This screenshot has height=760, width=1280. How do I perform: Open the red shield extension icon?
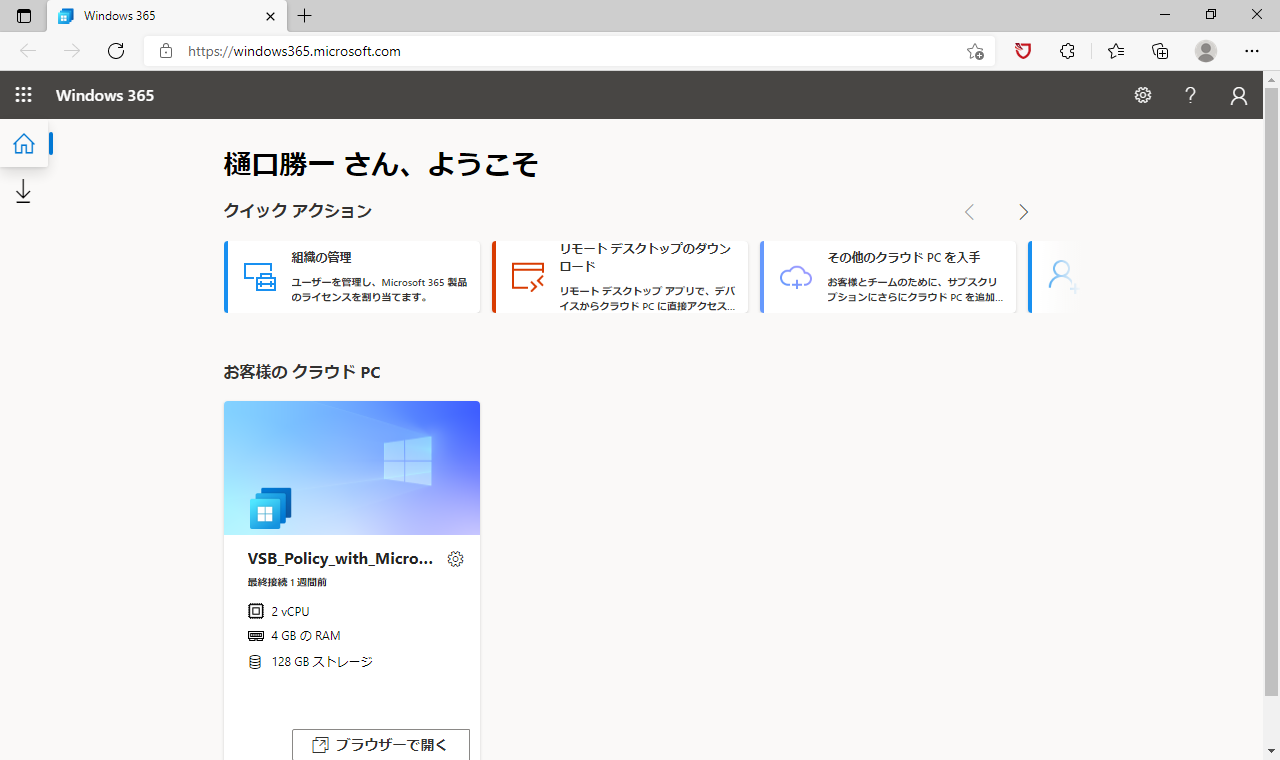pyautogui.click(x=1023, y=51)
